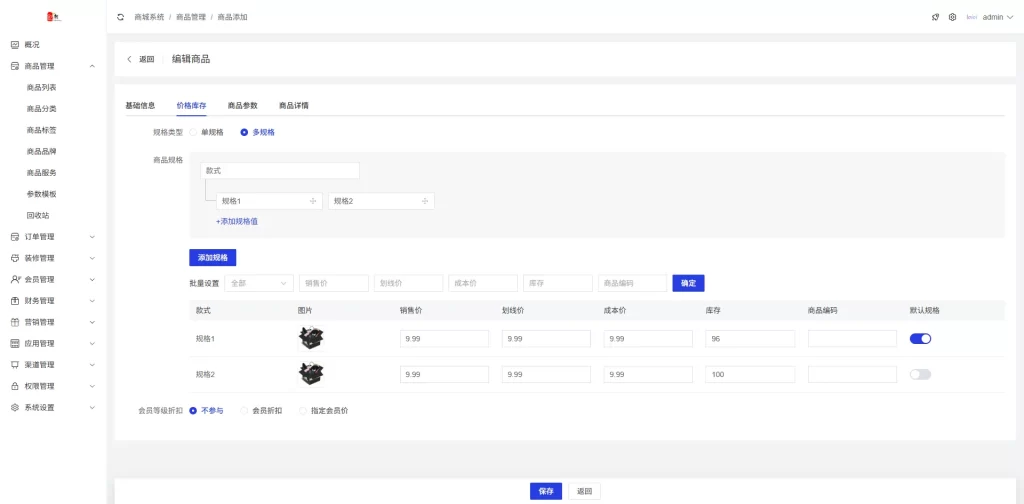Click the 商品编码 field for 规格1
The width and height of the screenshot is (1024, 504).
coord(852,339)
